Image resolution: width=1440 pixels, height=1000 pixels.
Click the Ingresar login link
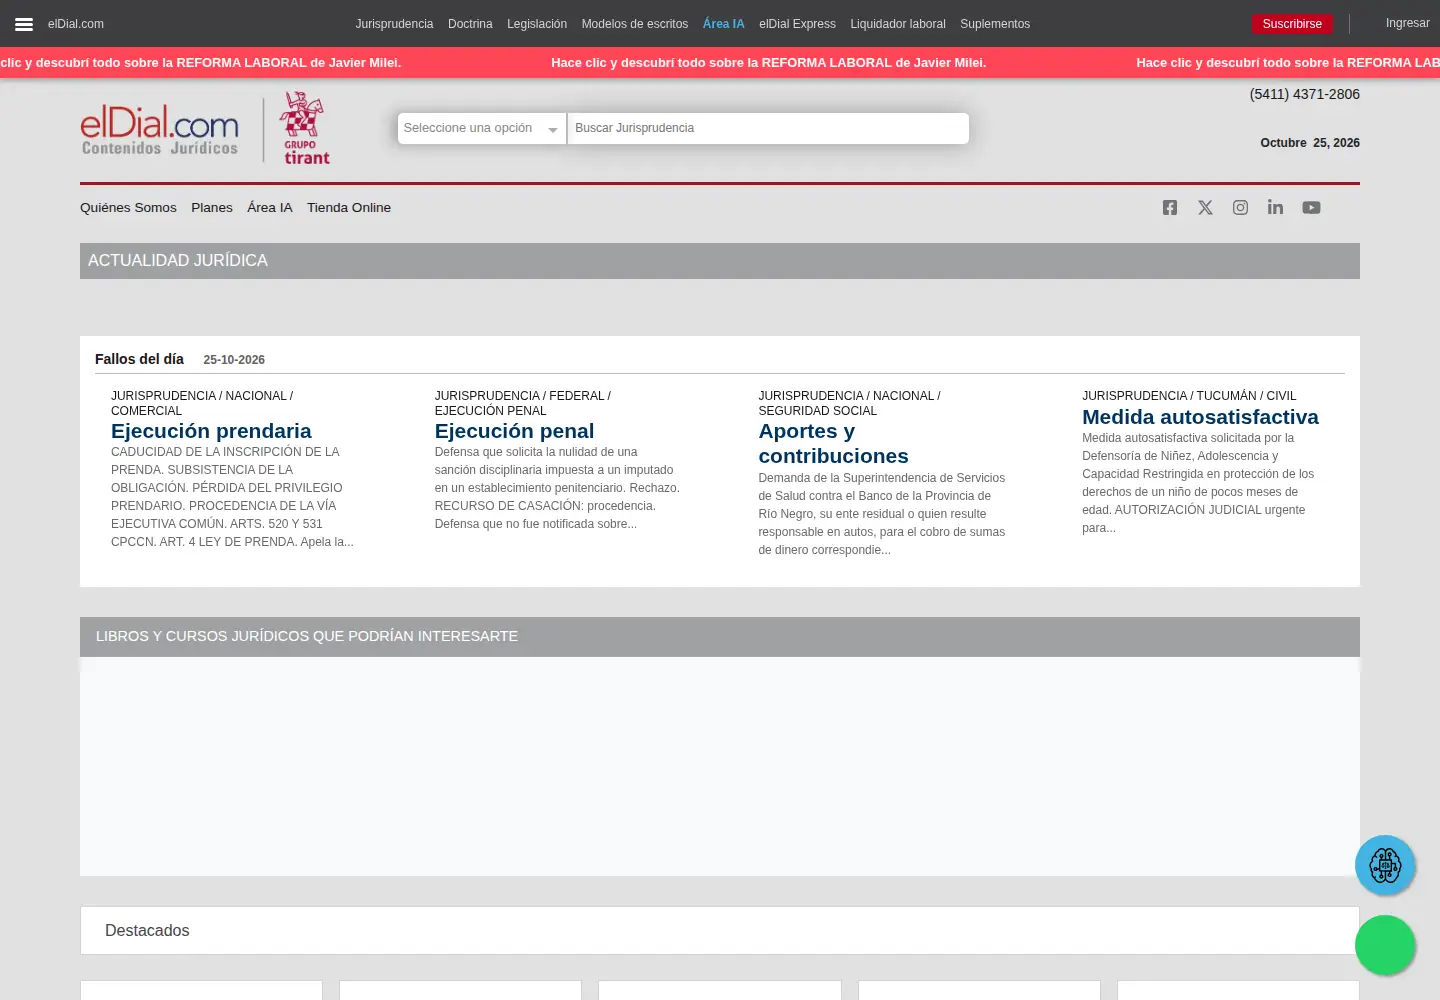1408,23
